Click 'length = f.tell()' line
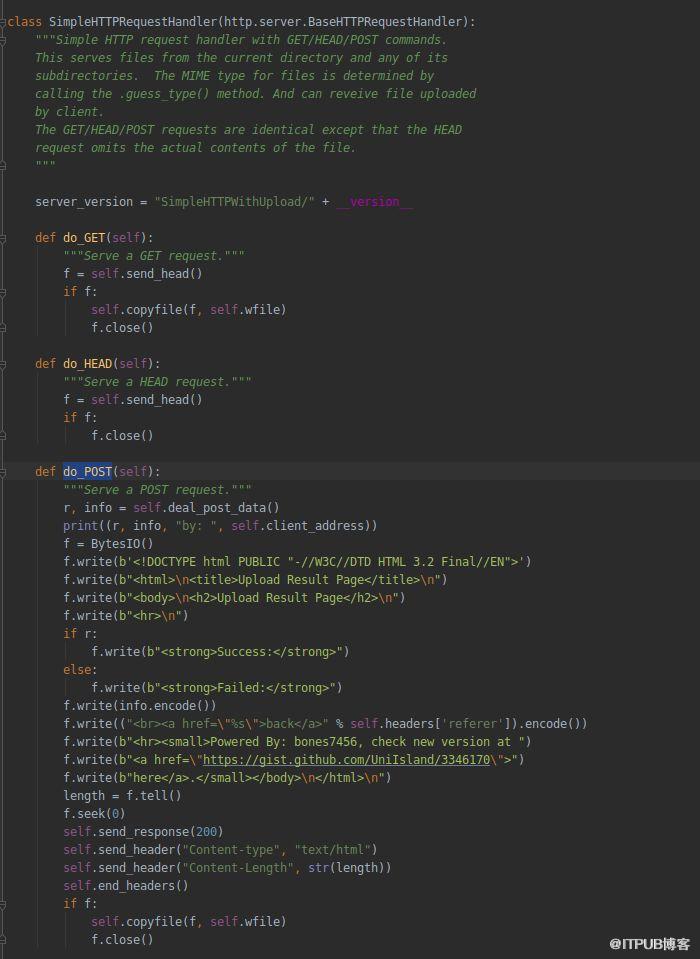 coord(122,796)
